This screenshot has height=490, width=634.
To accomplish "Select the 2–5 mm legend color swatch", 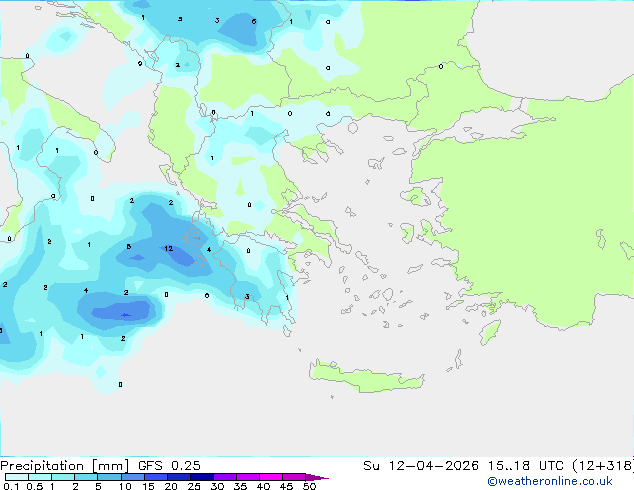I will 86,477.
